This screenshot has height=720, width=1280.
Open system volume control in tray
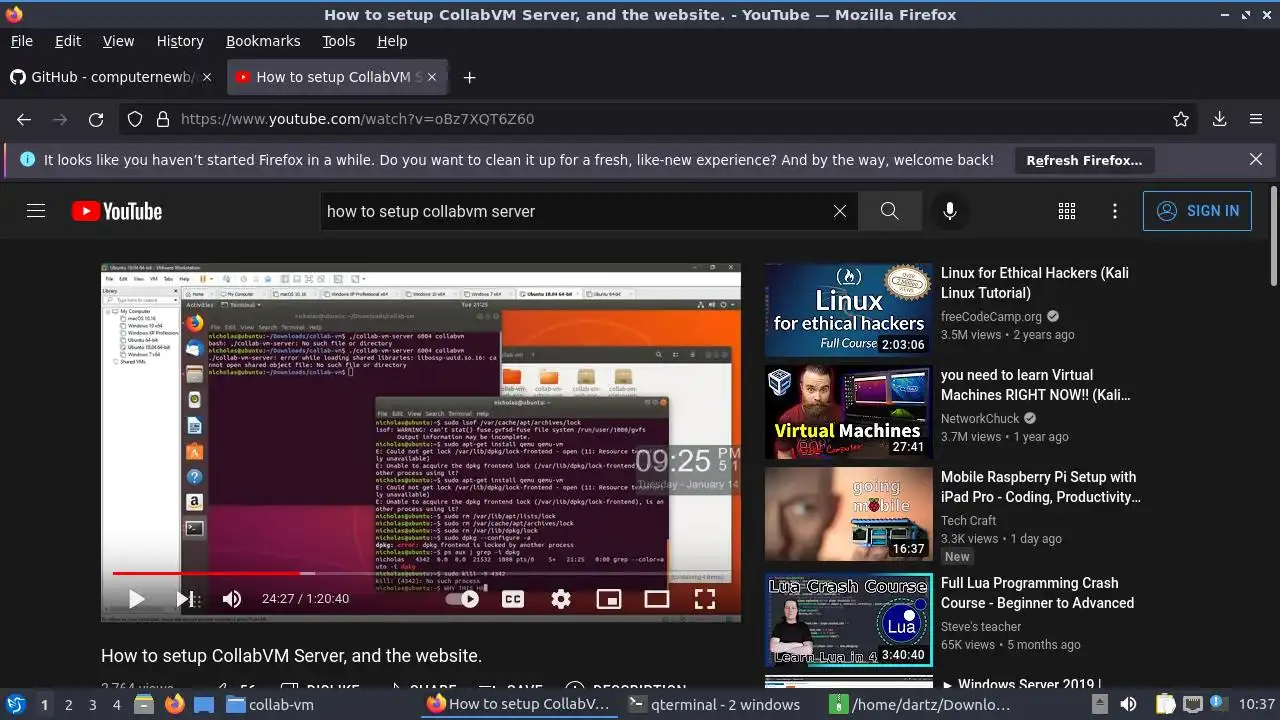click(x=1128, y=704)
